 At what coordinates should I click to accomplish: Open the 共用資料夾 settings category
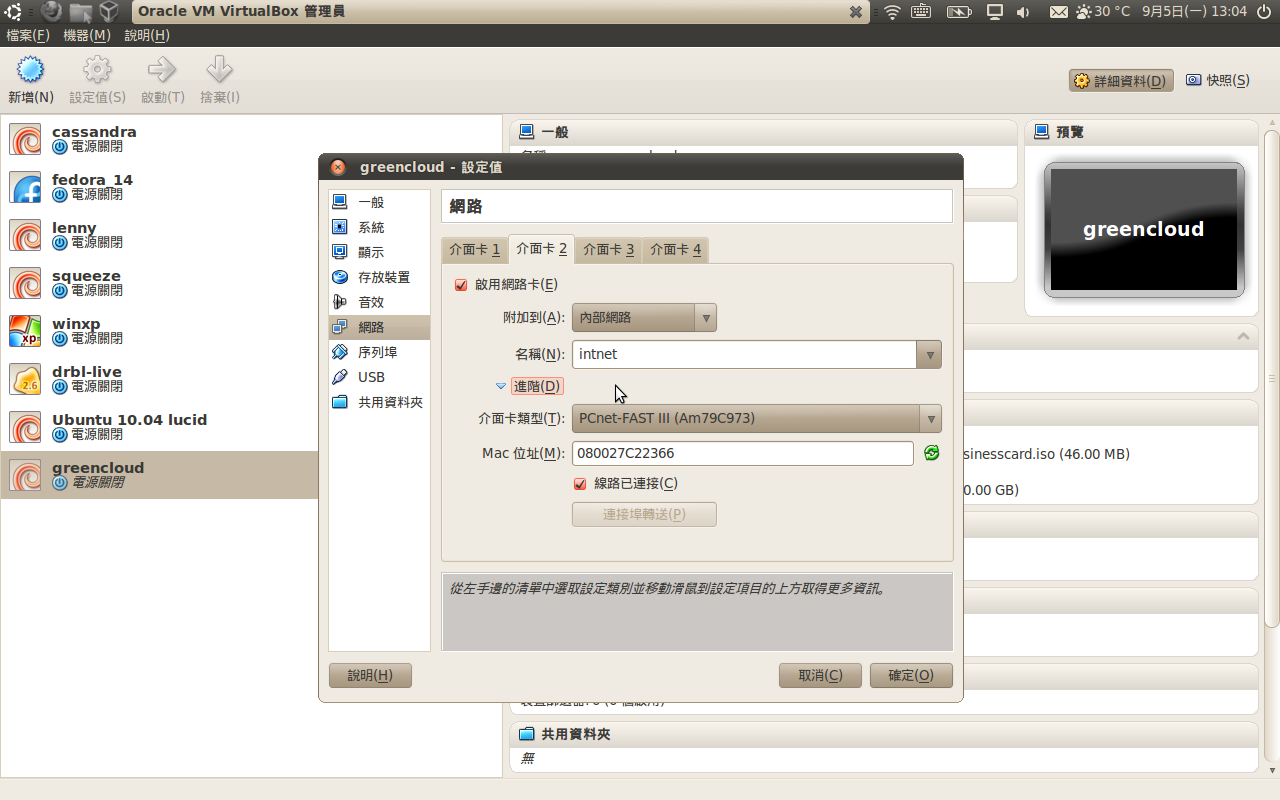(x=379, y=402)
